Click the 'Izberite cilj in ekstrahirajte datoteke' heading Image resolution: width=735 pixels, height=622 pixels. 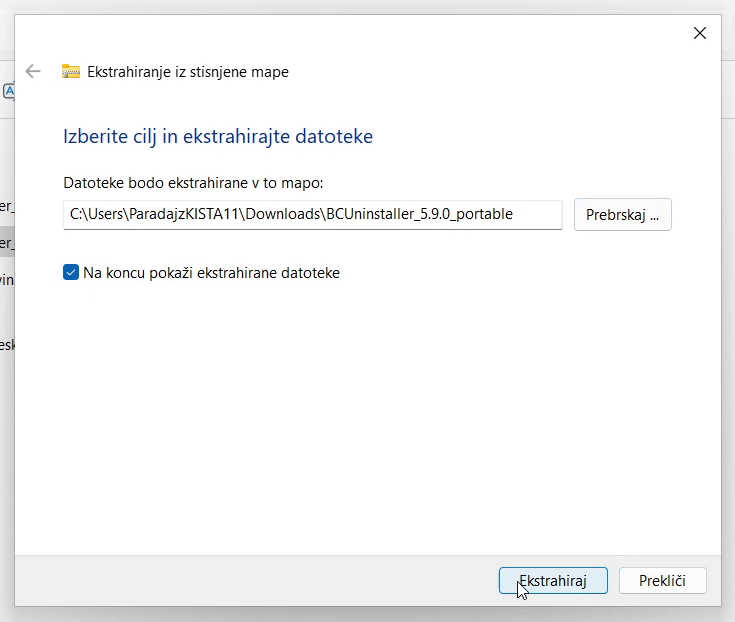[x=218, y=136]
